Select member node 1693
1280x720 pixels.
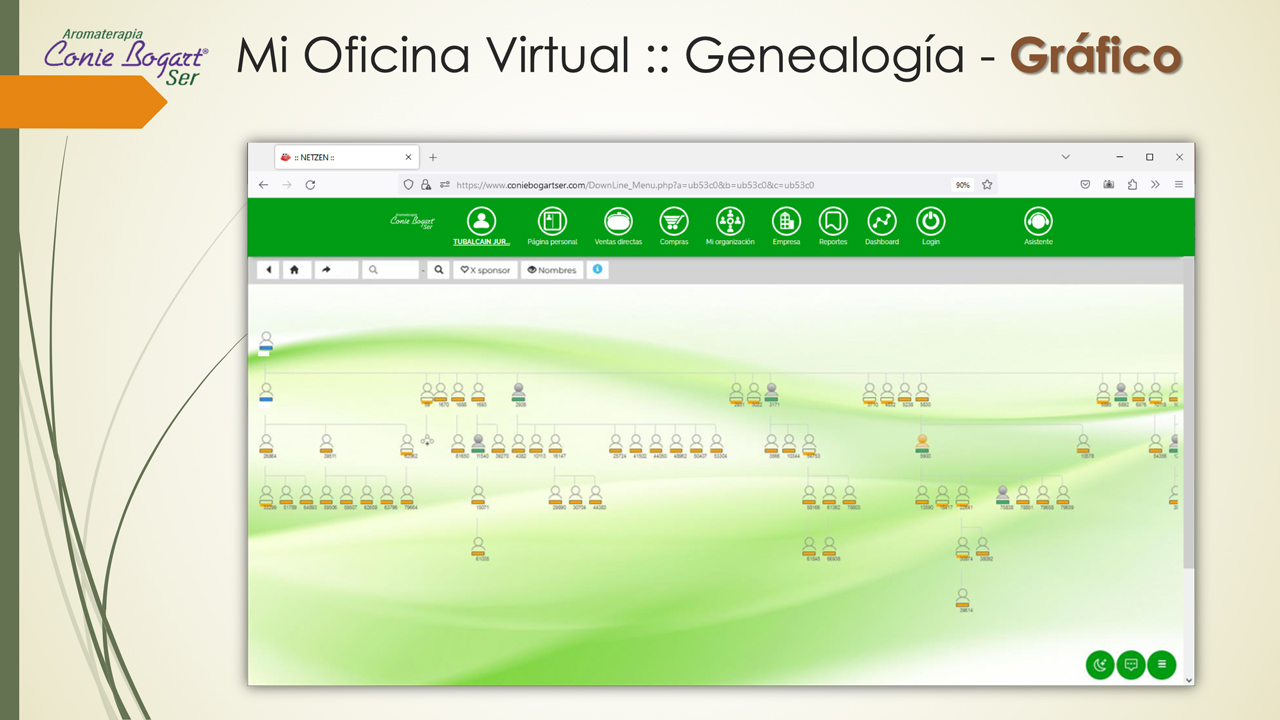click(479, 394)
